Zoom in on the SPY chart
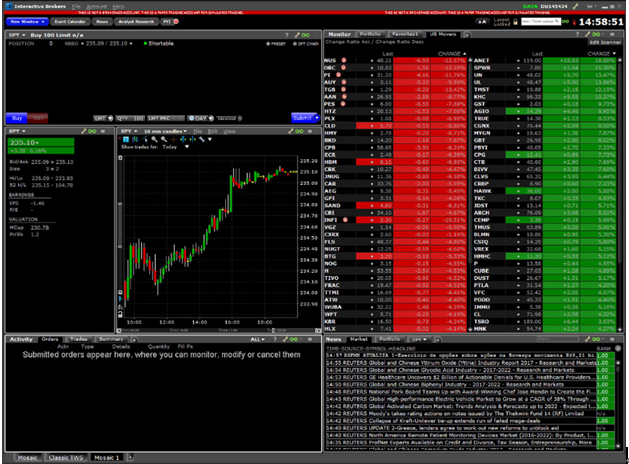The height and width of the screenshot is (464, 629). [x=154, y=139]
